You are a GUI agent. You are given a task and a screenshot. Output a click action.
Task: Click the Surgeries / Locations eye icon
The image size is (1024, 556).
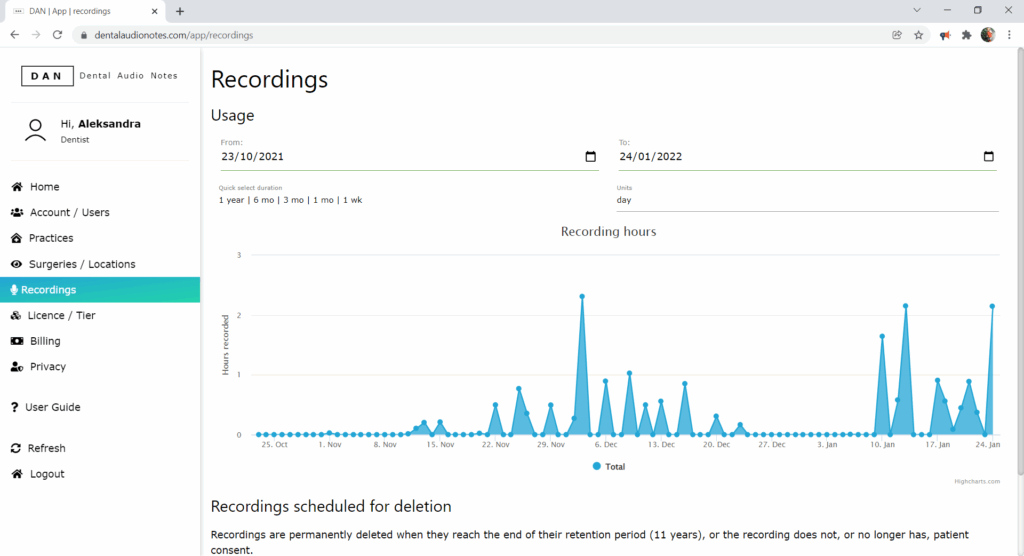point(17,264)
